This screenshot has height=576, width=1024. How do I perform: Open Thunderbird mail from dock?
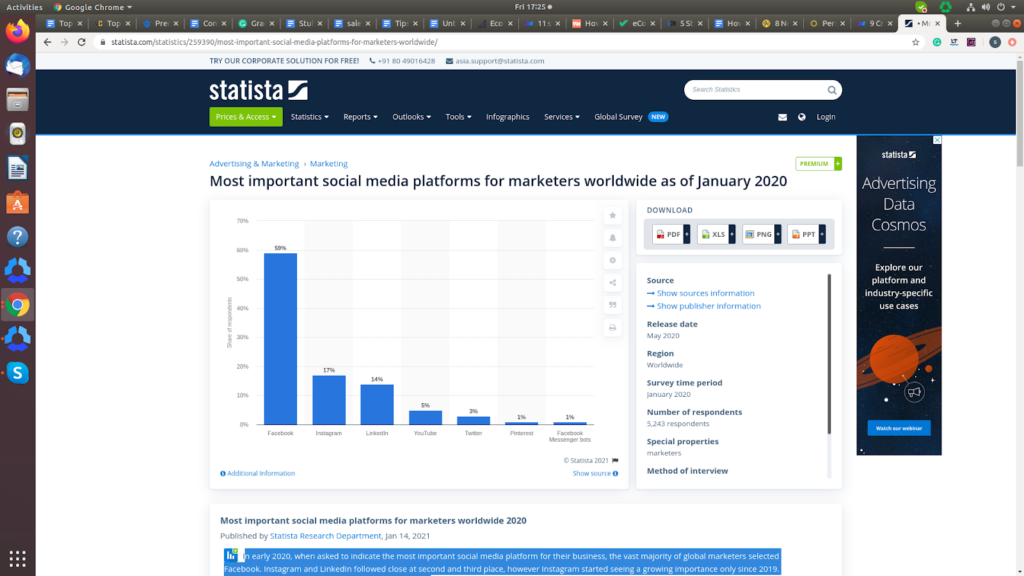[x=18, y=65]
